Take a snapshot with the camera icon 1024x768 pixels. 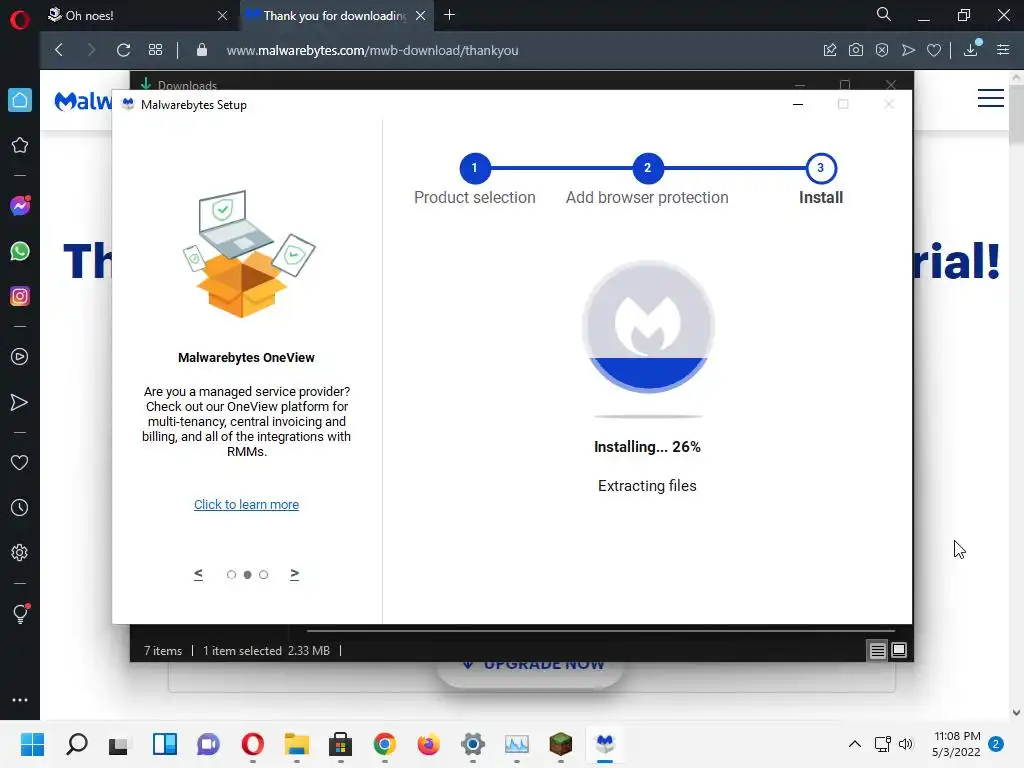(856, 50)
